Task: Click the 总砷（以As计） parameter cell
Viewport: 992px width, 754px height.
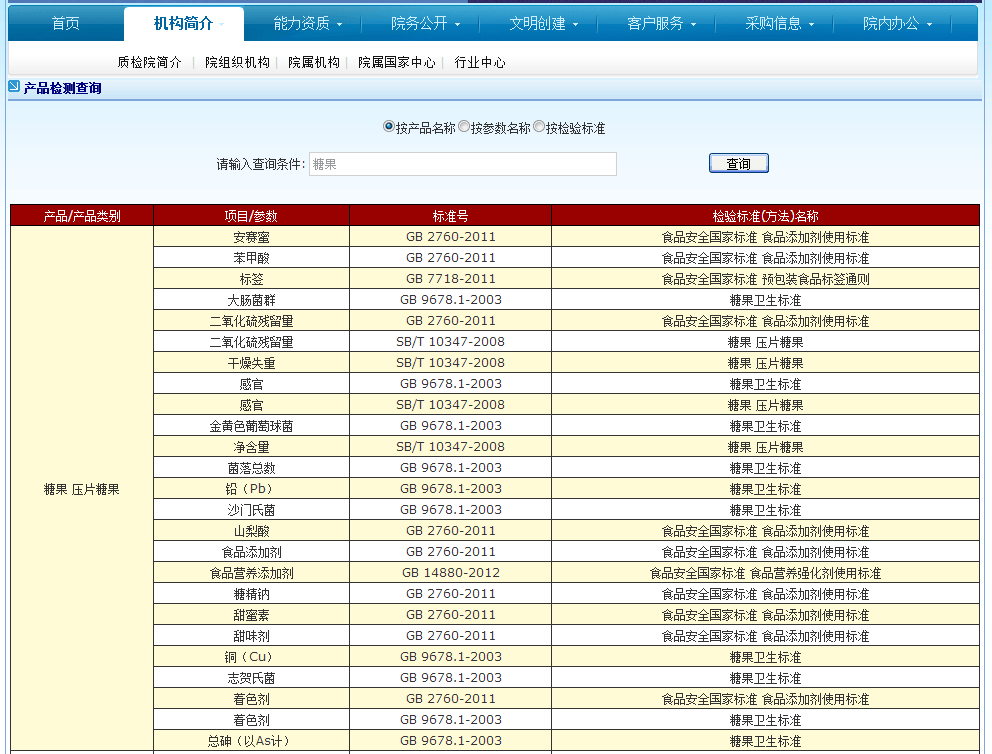Action: 251,741
